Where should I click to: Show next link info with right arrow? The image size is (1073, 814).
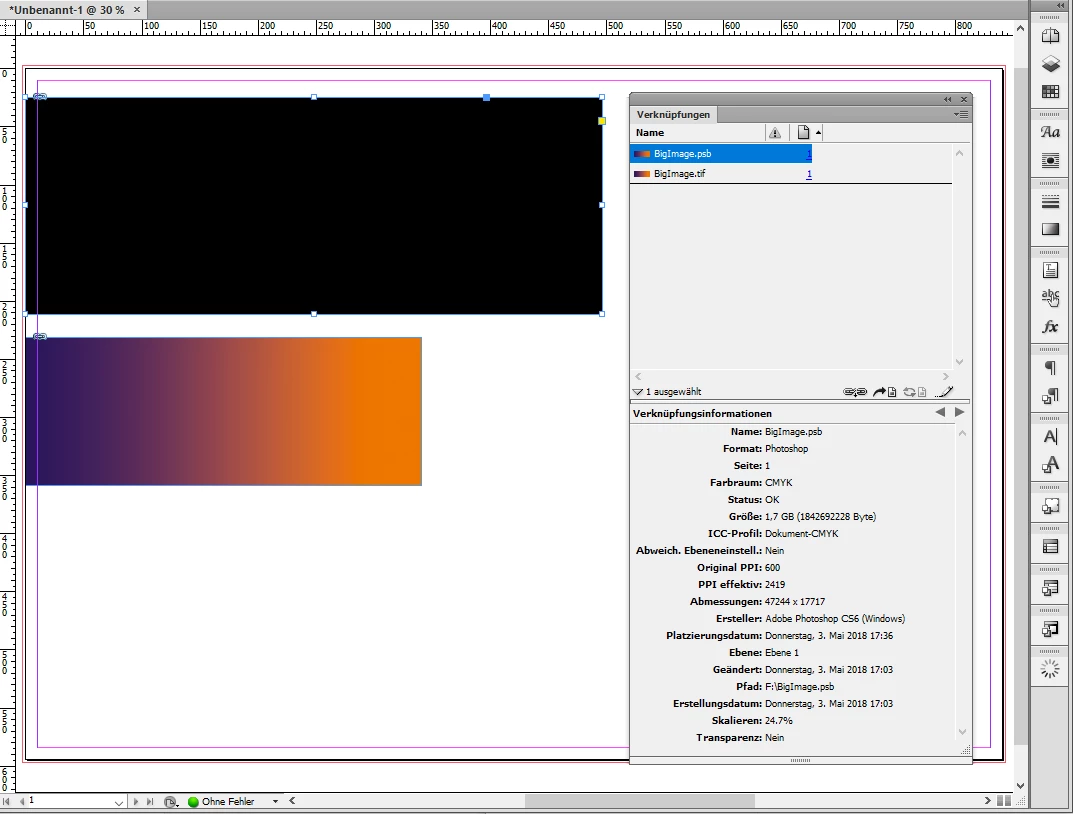tap(959, 412)
